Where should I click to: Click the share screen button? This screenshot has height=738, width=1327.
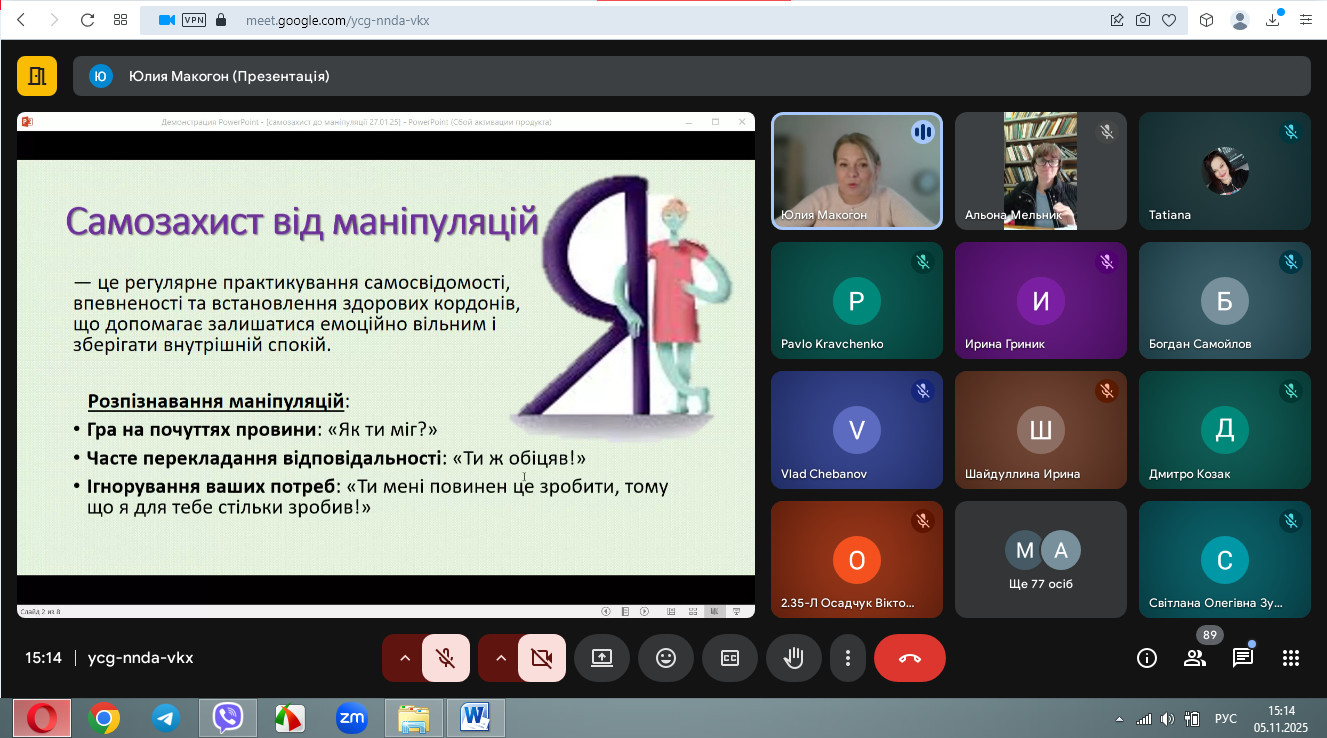[602, 658]
